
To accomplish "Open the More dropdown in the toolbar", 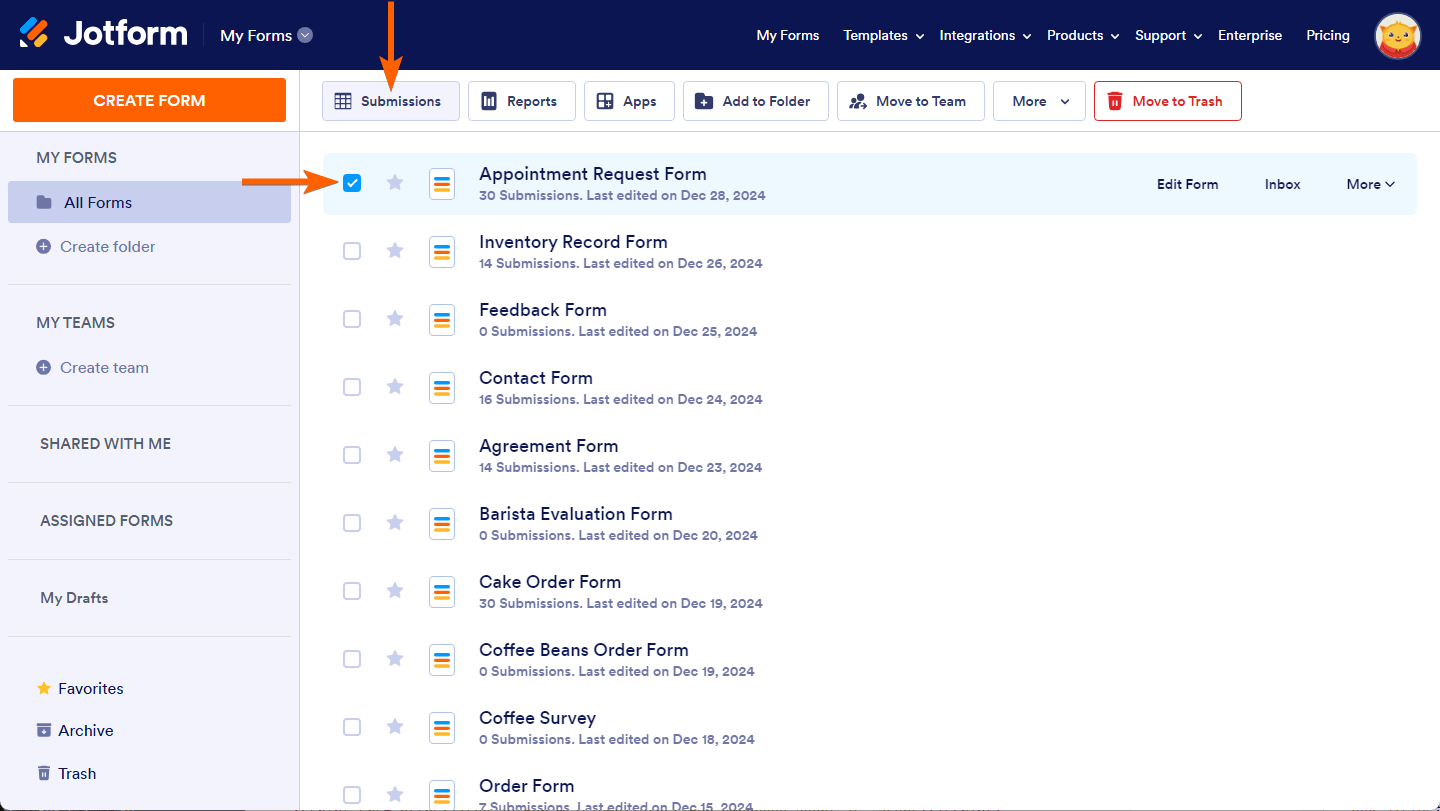I will point(1039,101).
